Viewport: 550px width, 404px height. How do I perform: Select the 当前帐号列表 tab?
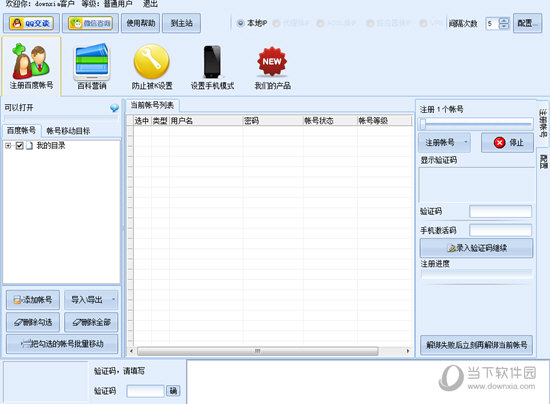(x=152, y=105)
